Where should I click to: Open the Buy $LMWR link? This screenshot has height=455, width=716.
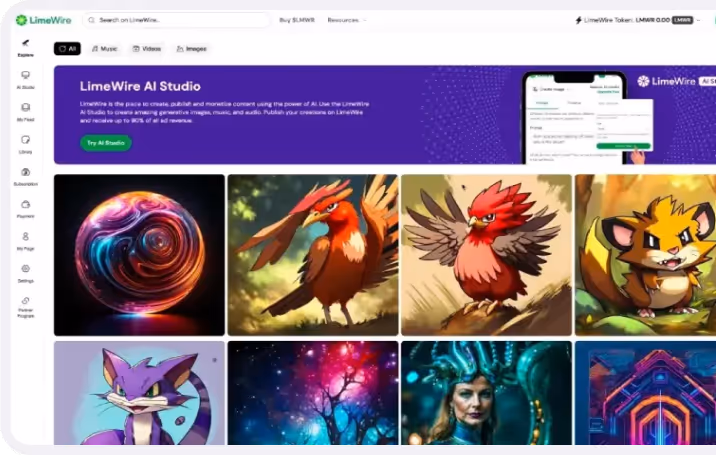tap(297, 20)
